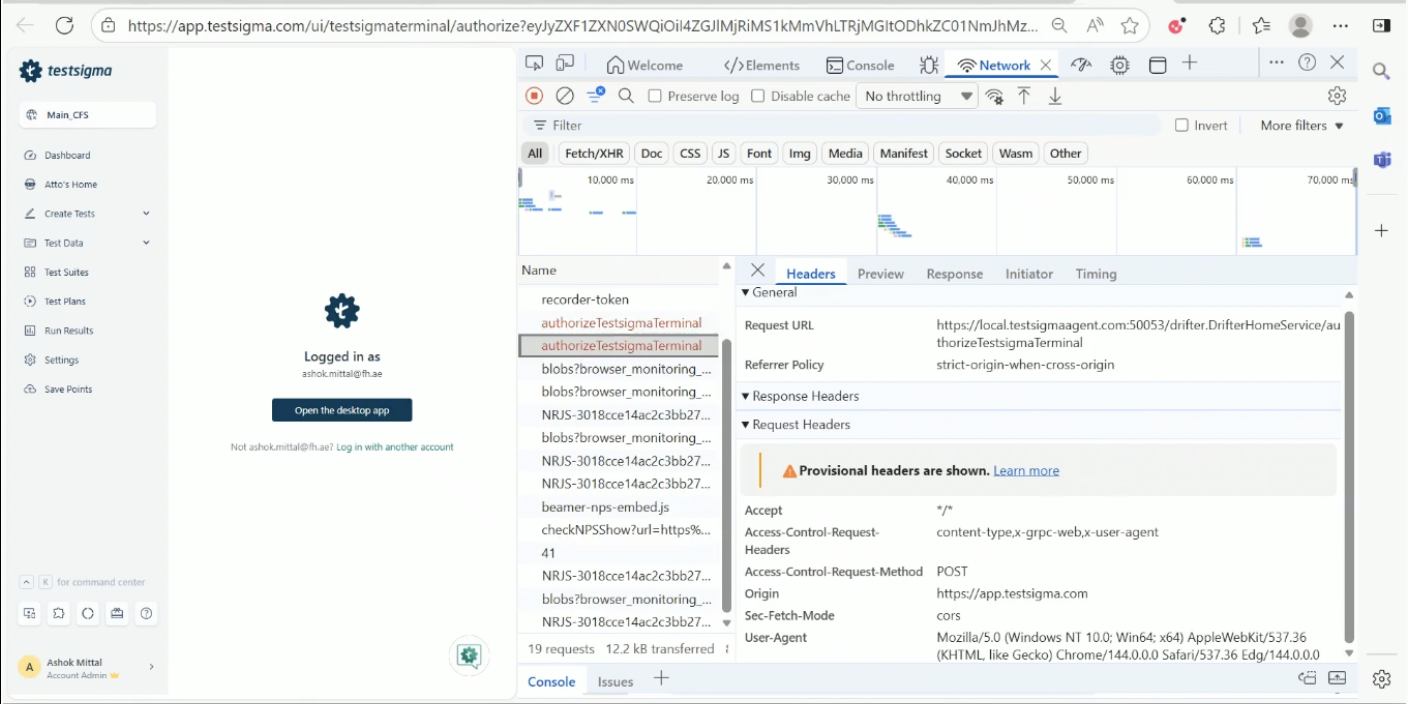Image resolution: width=1408 pixels, height=704 pixels.
Task: Filter requests by Img type
Action: click(799, 153)
